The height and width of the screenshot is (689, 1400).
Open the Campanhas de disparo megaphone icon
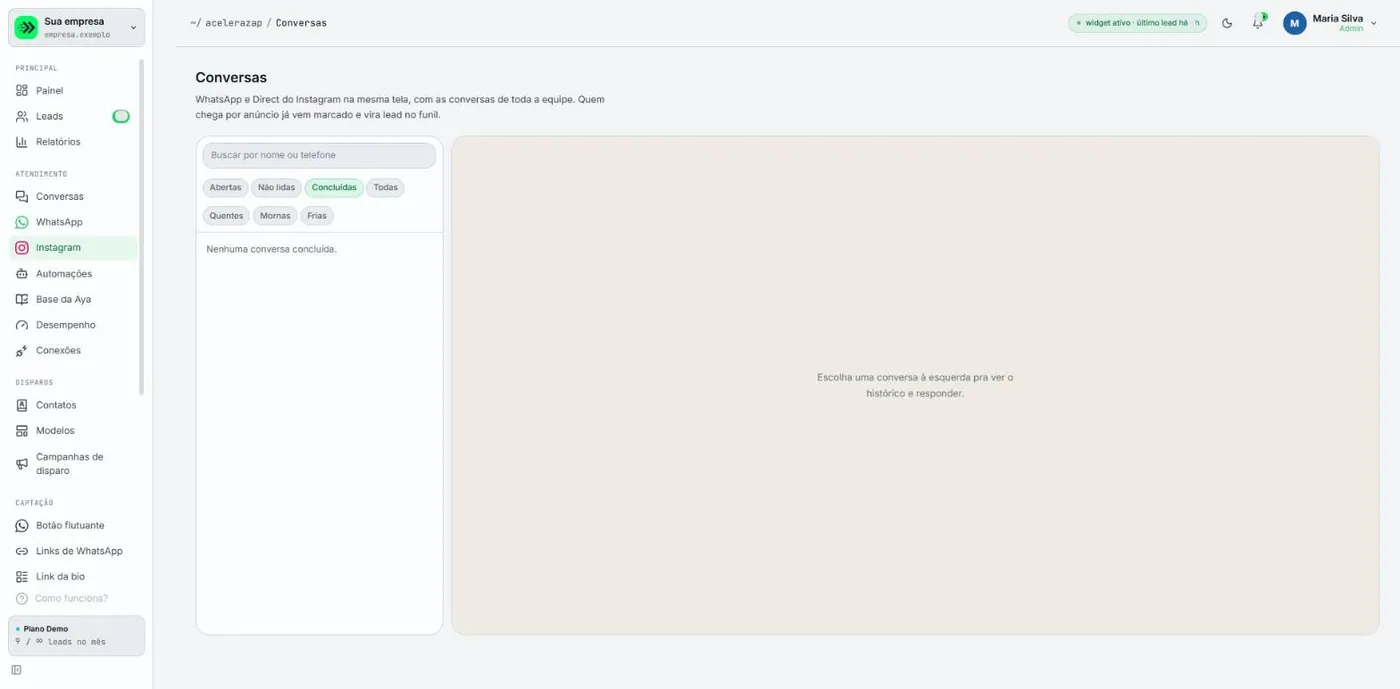pos(22,464)
